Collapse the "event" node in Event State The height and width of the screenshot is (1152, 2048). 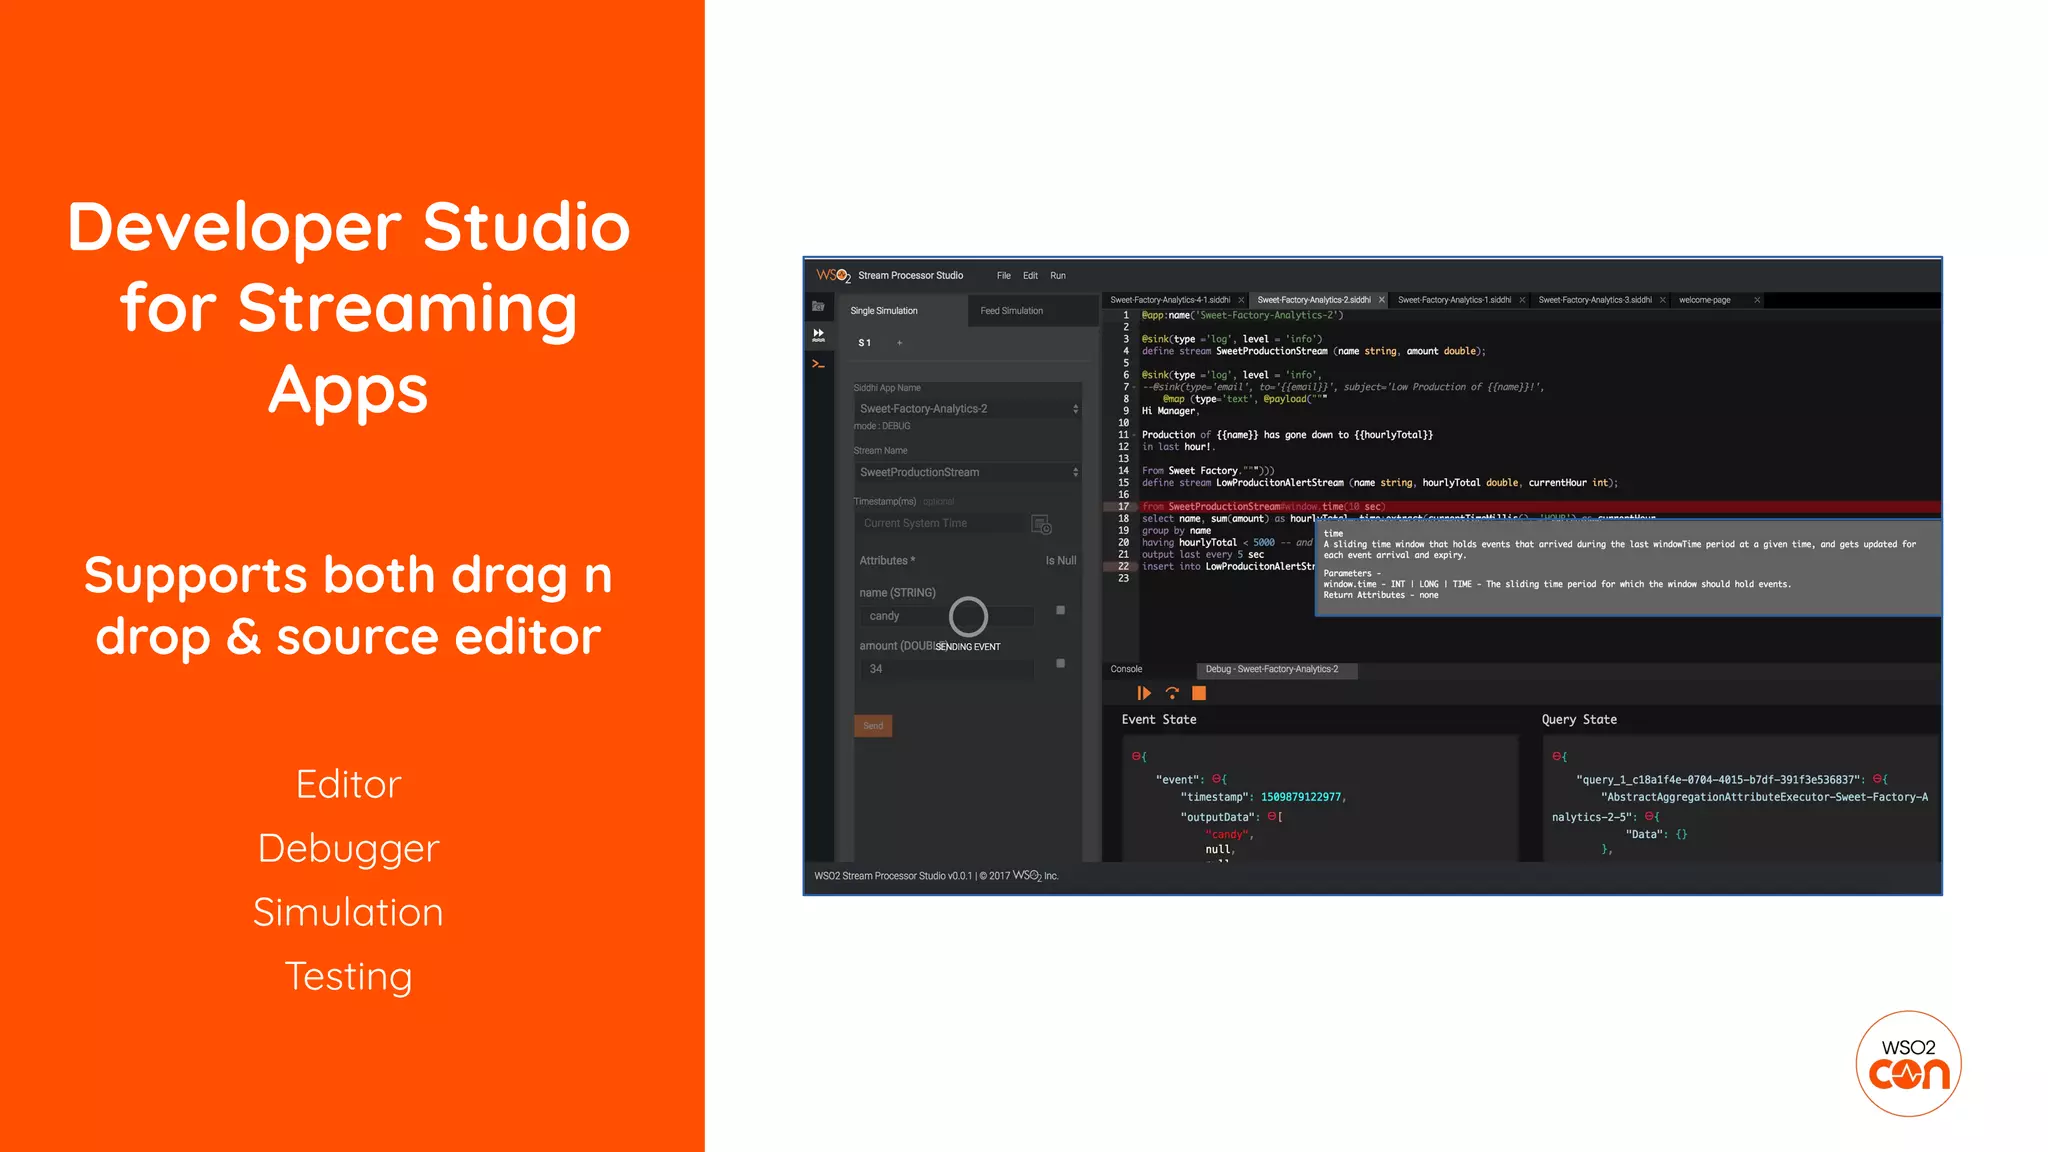(x=1216, y=779)
